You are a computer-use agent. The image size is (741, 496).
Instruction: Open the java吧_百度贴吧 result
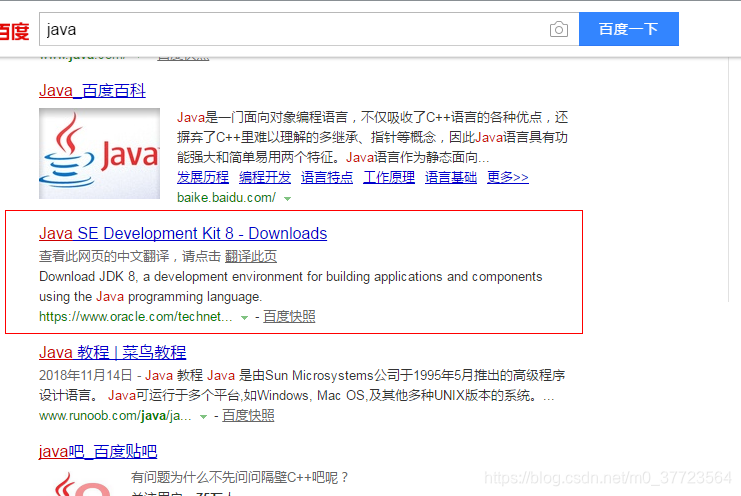point(98,452)
